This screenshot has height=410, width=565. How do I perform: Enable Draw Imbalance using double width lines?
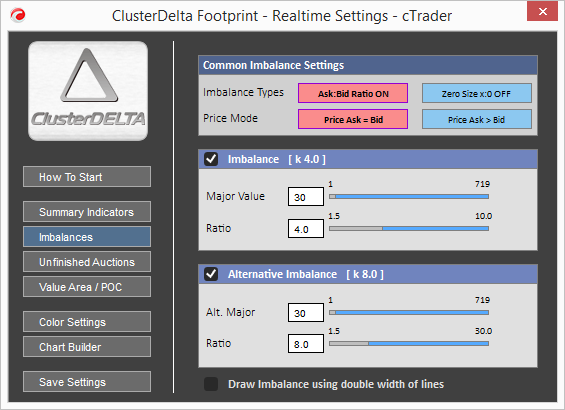pos(211,384)
